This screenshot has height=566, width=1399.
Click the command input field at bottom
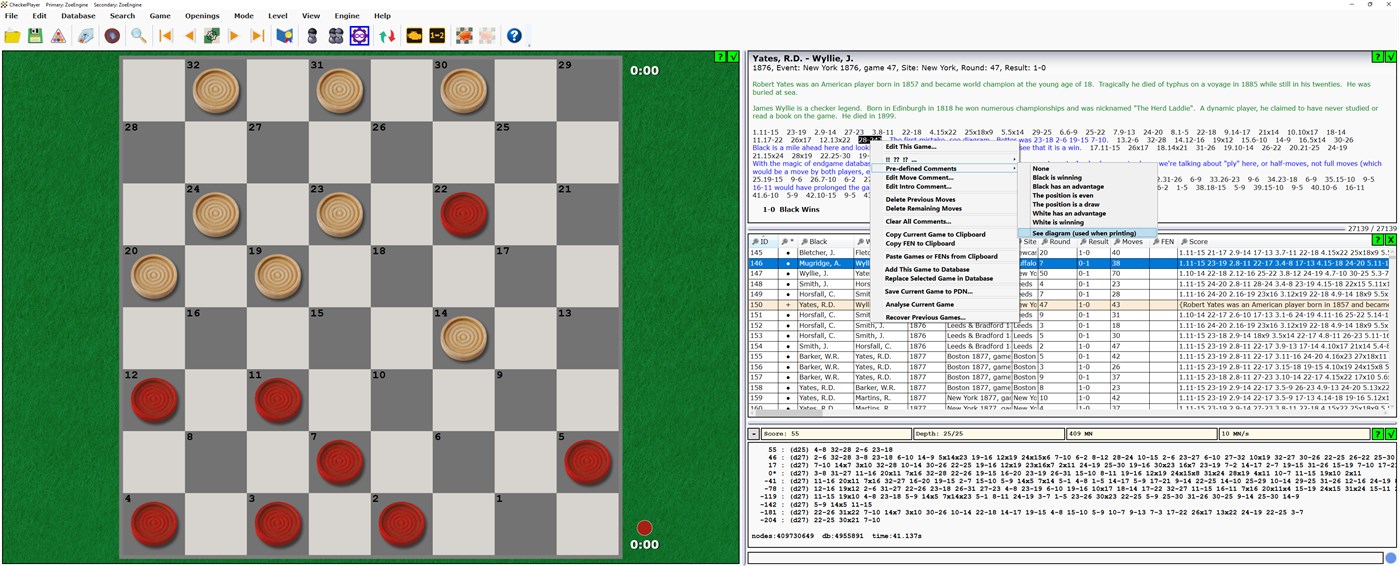[1064, 558]
